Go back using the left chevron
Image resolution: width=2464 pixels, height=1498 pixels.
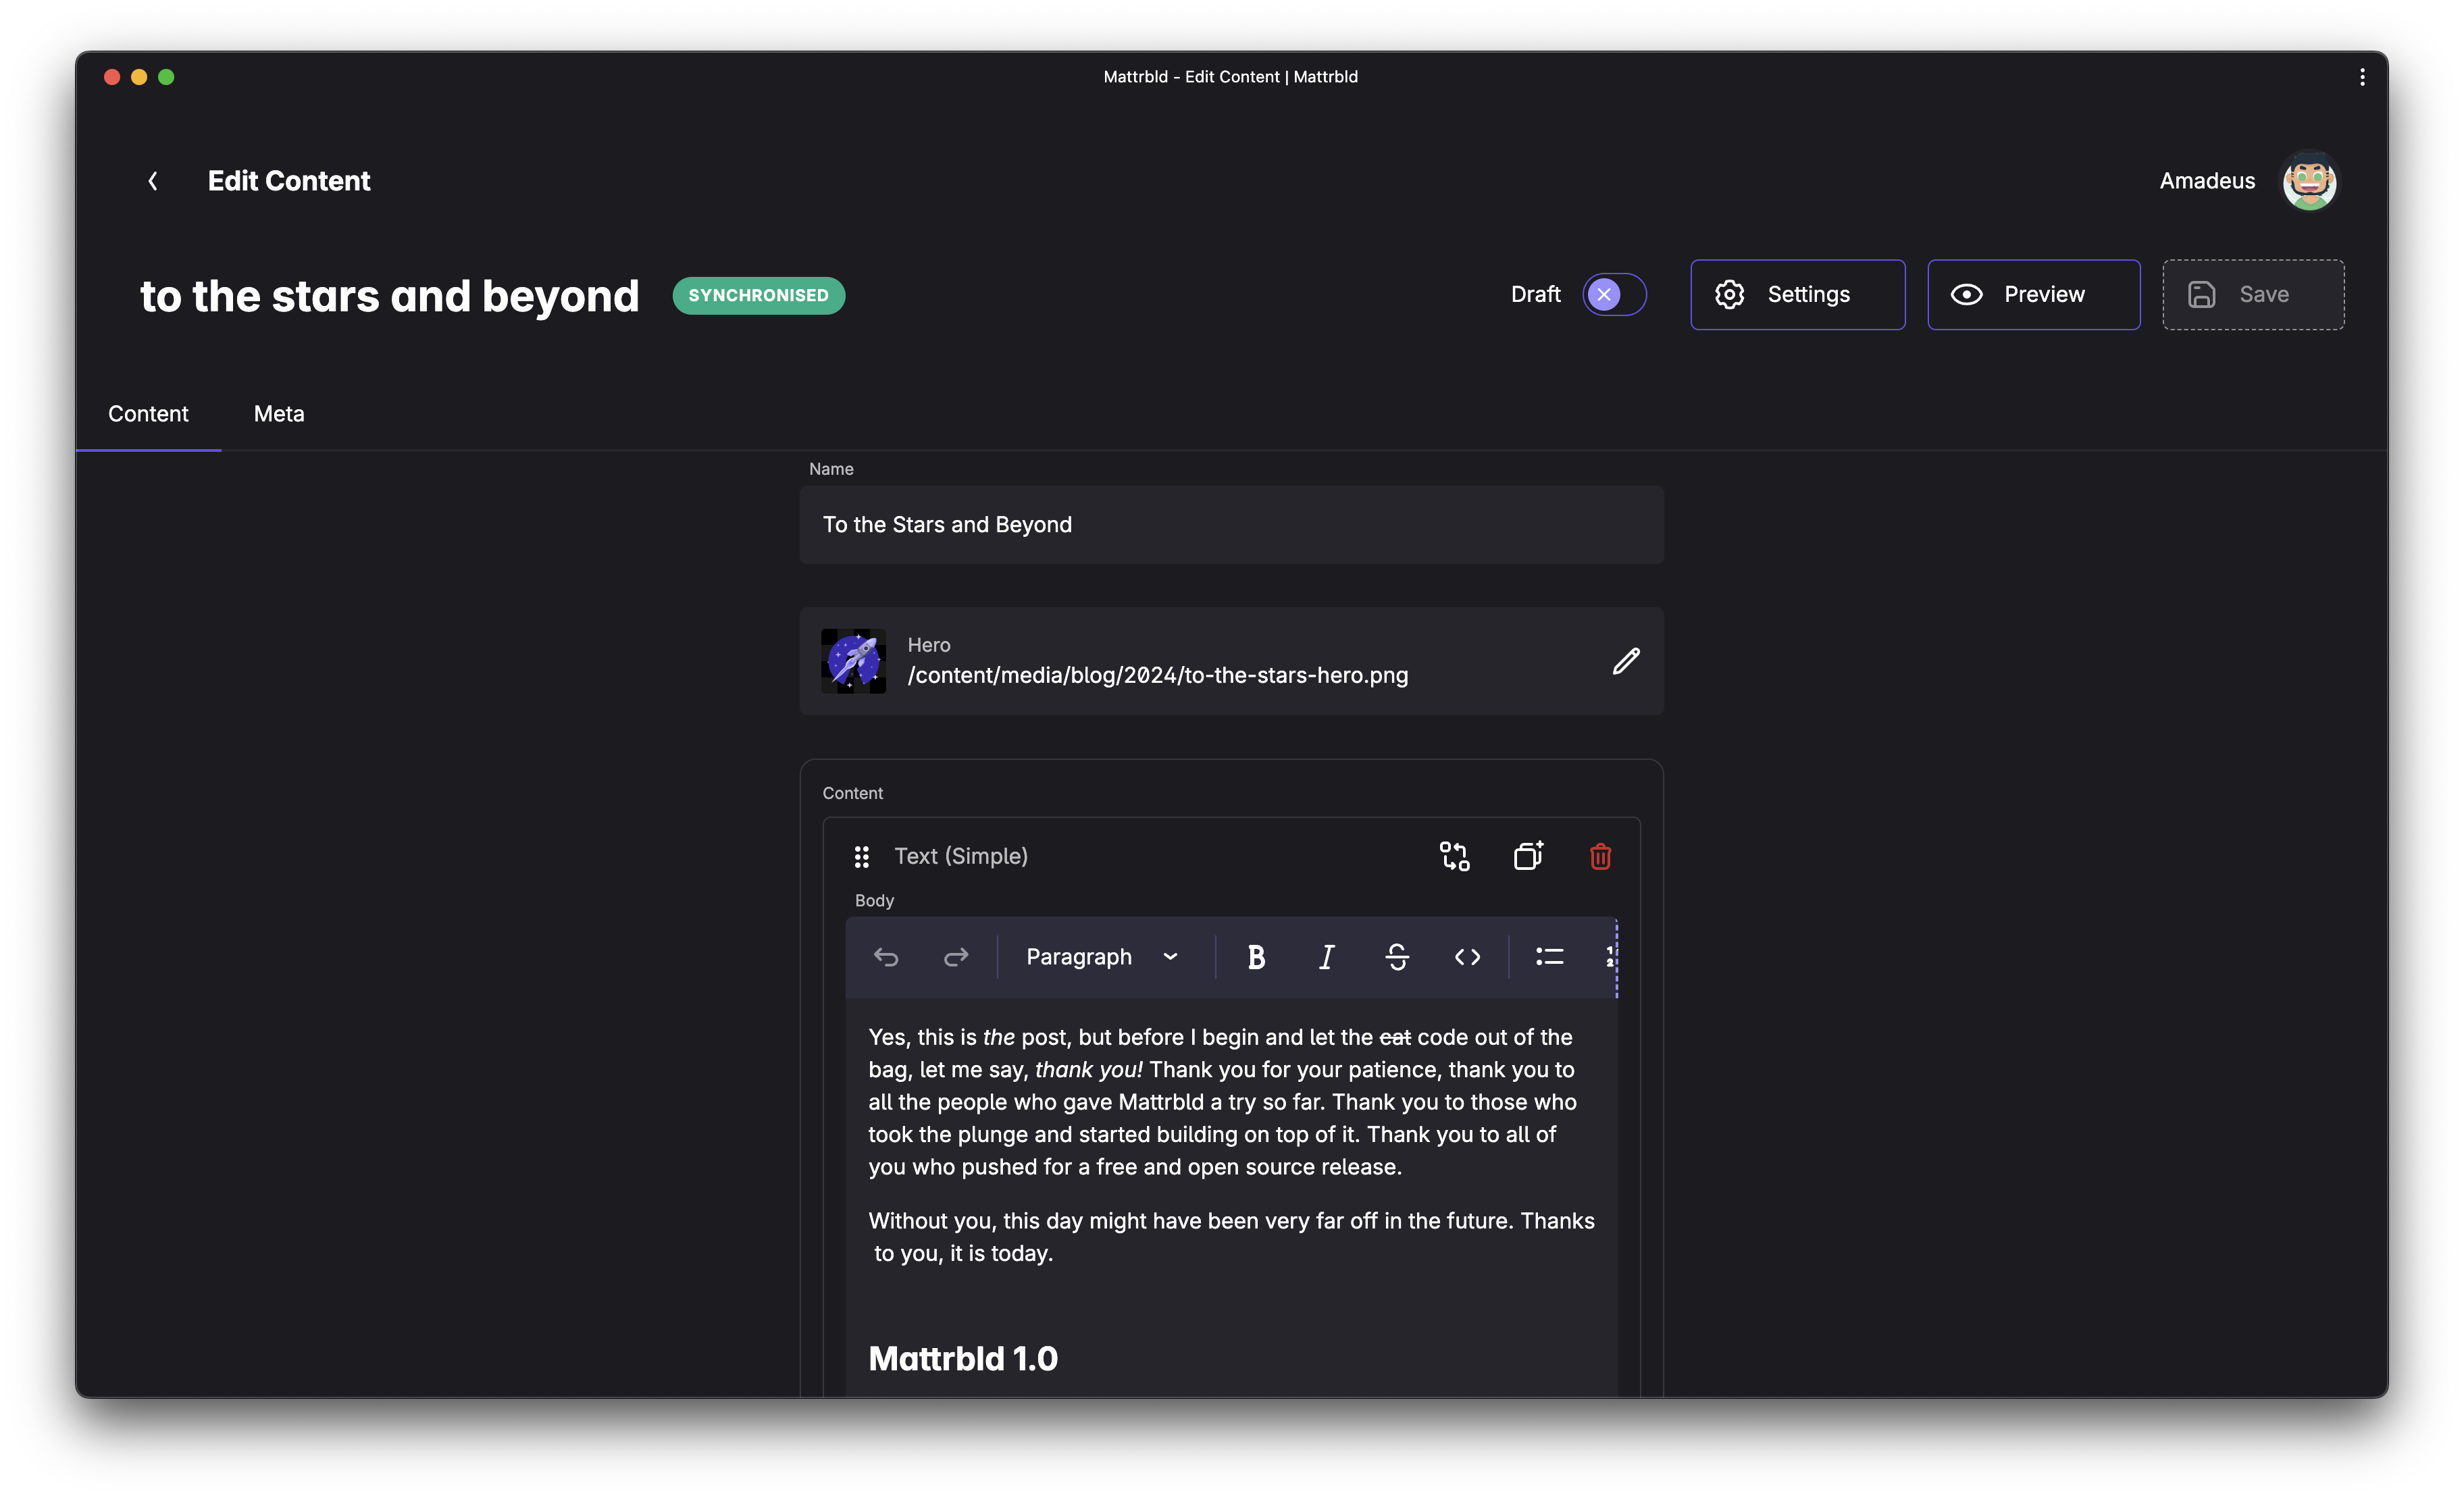point(153,181)
